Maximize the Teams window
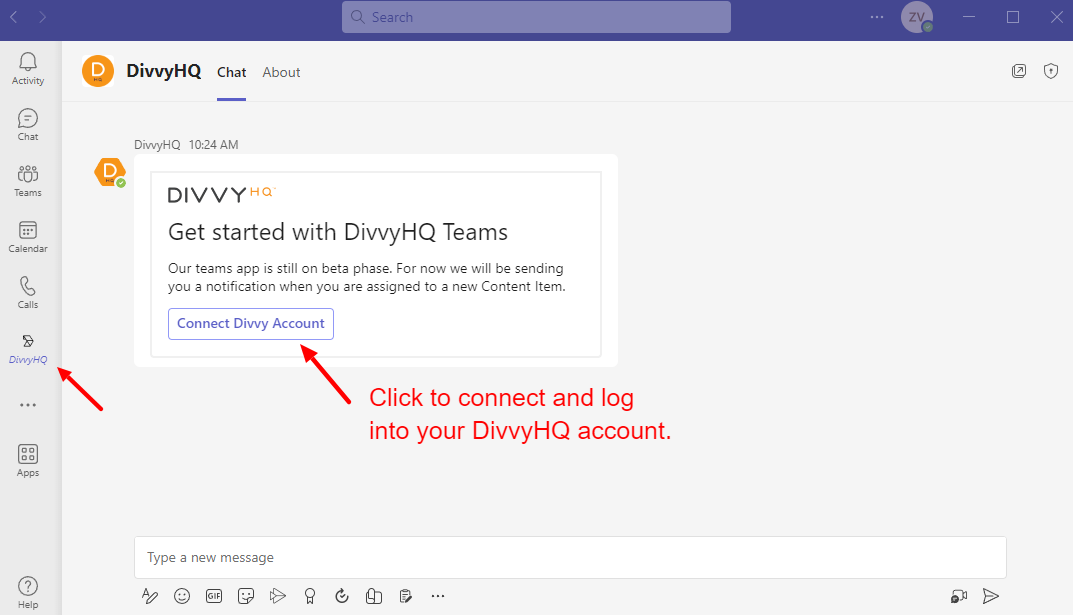Screen dimensions: 1073x615 pyautogui.click(x=1013, y=17)
